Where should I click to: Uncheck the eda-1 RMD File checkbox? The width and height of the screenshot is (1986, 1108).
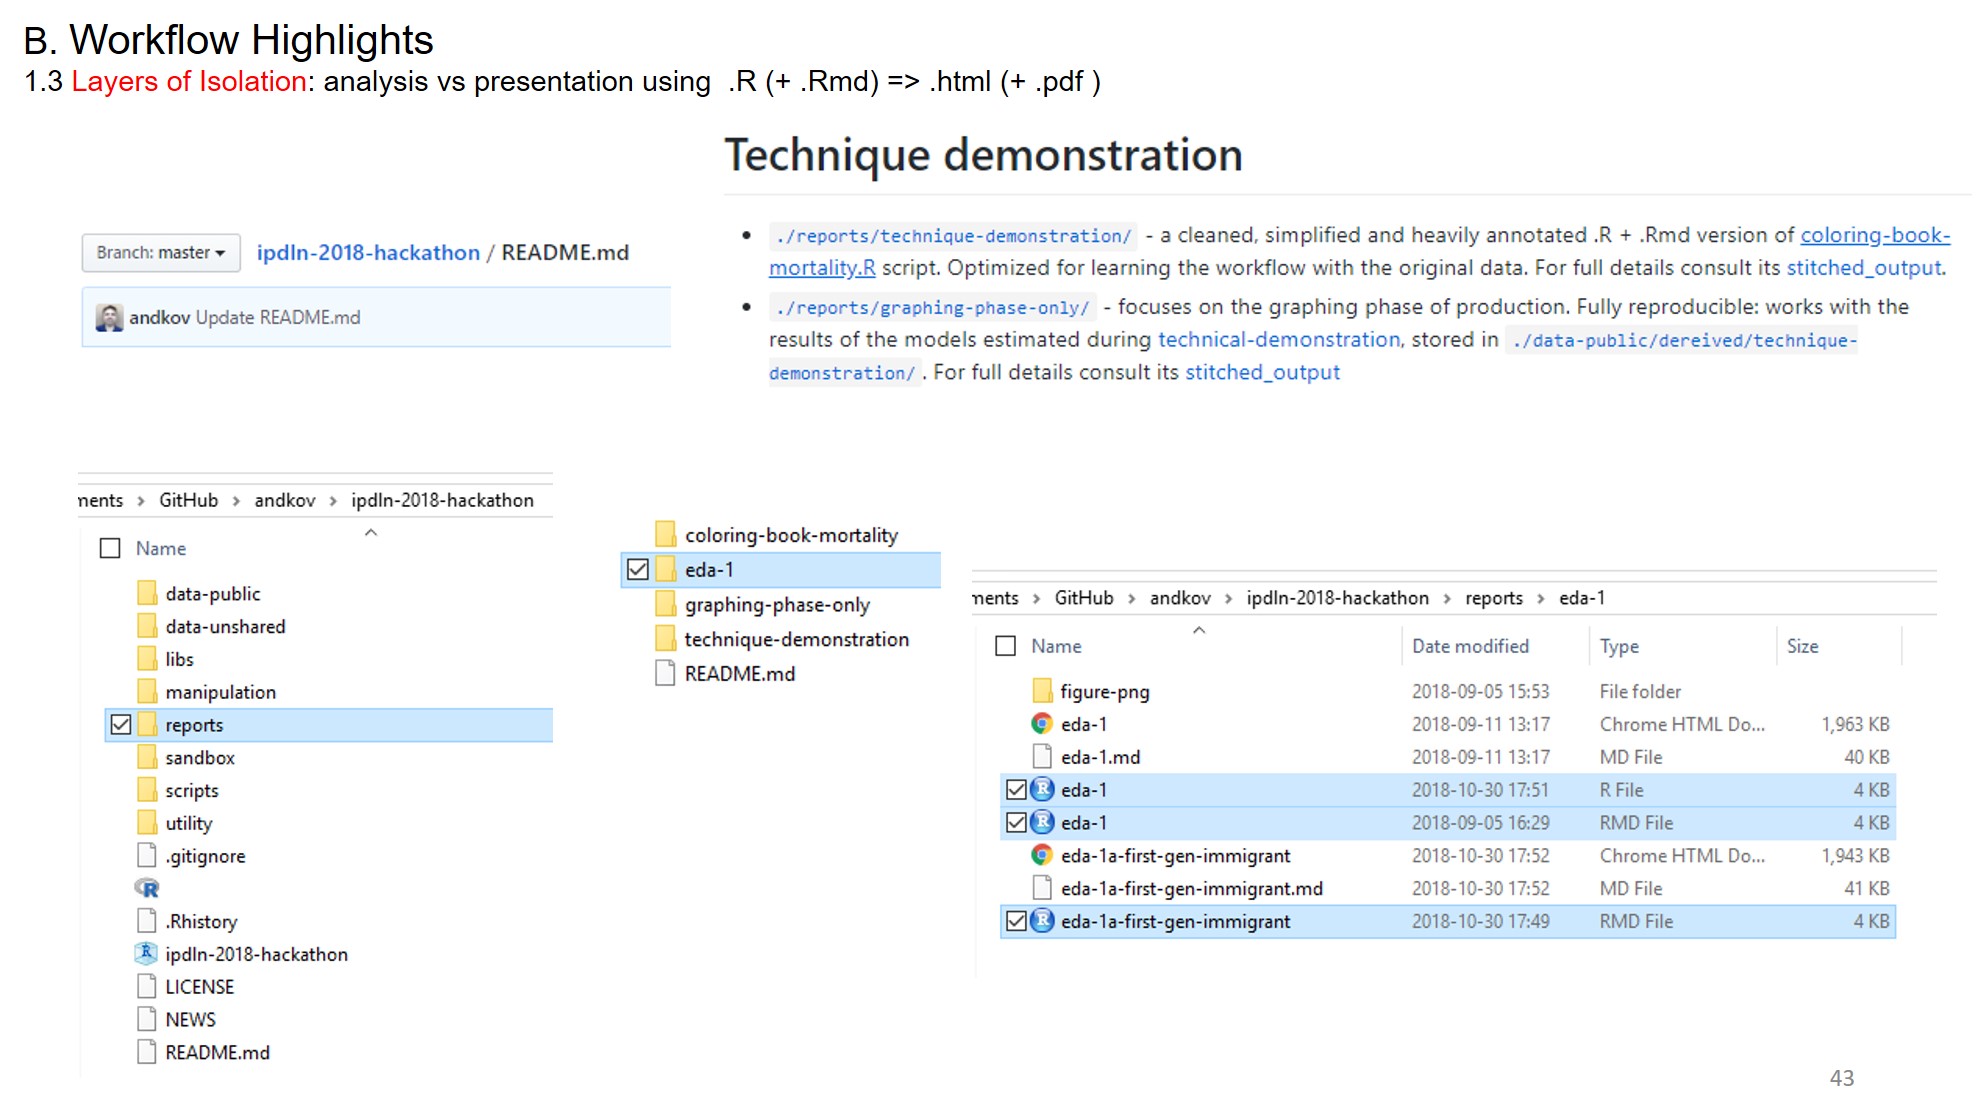coord(1016,822)
